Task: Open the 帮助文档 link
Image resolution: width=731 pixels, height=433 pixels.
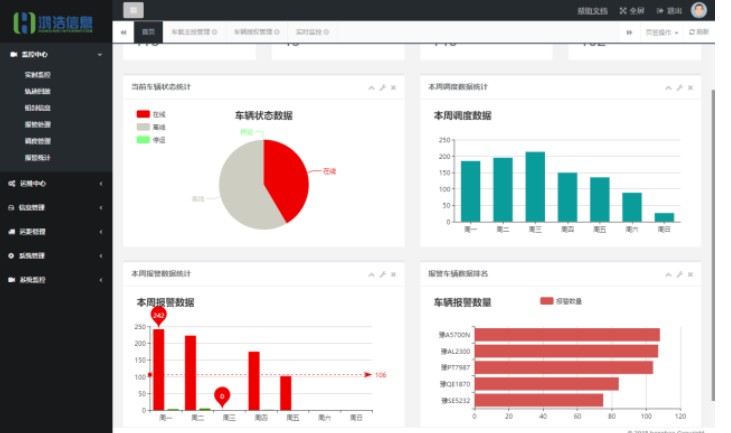Action: coord(592,11)
